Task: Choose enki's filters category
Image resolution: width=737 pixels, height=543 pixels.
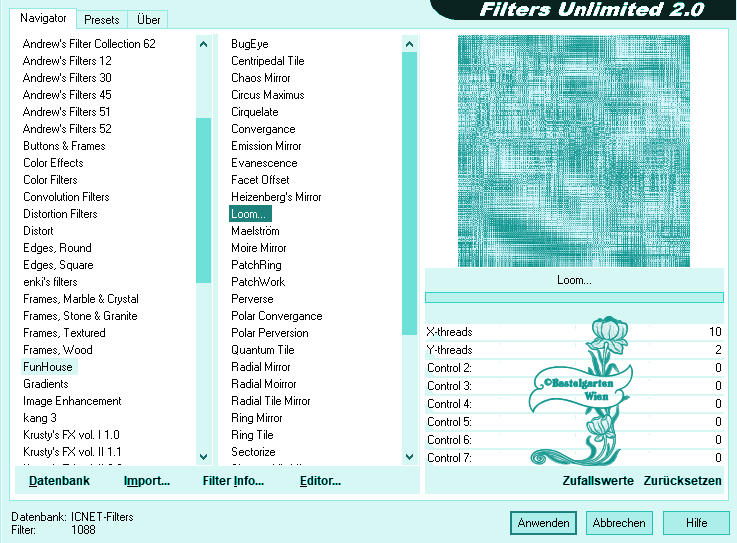Action: click(x=50, y=282)
